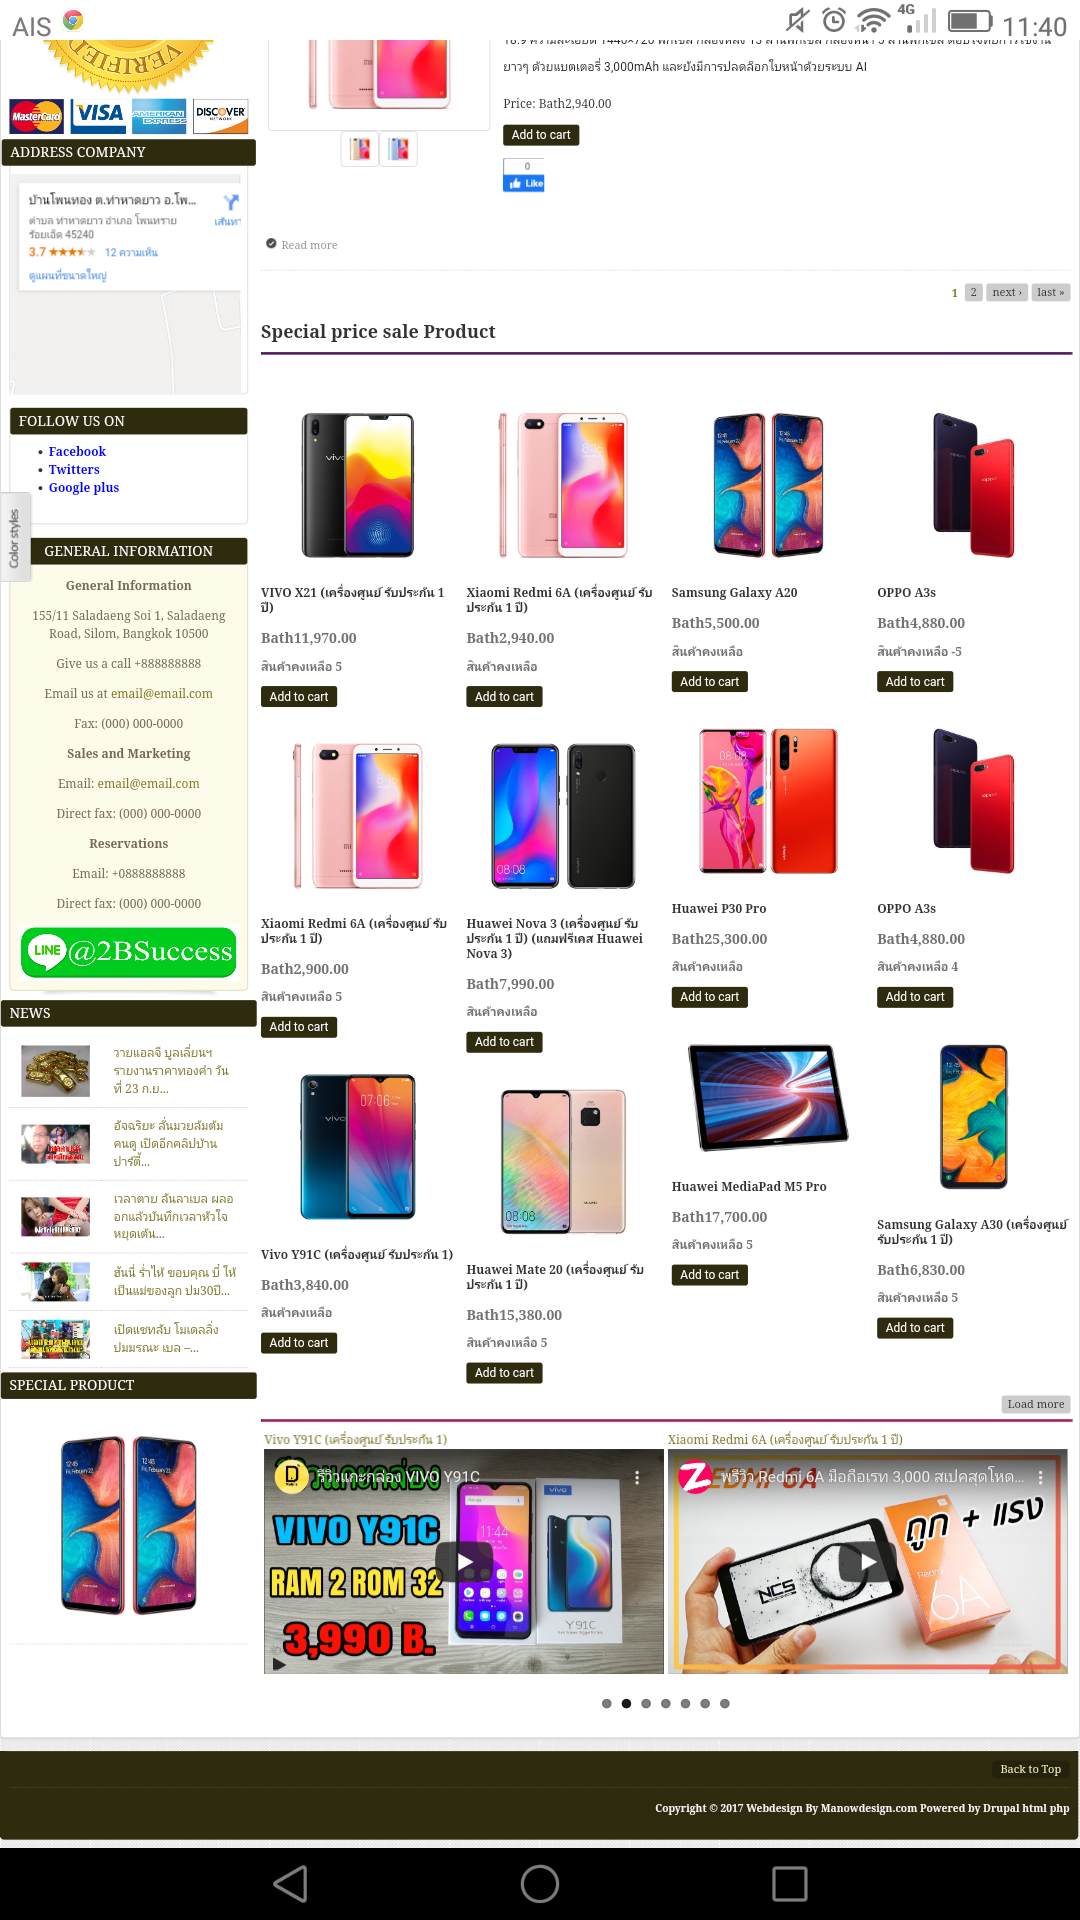Image resolution: width=1080 pixels, height=1920 pixels.
Task: Add the Huawei P30 Pro to cart
Action: point(709,997)
